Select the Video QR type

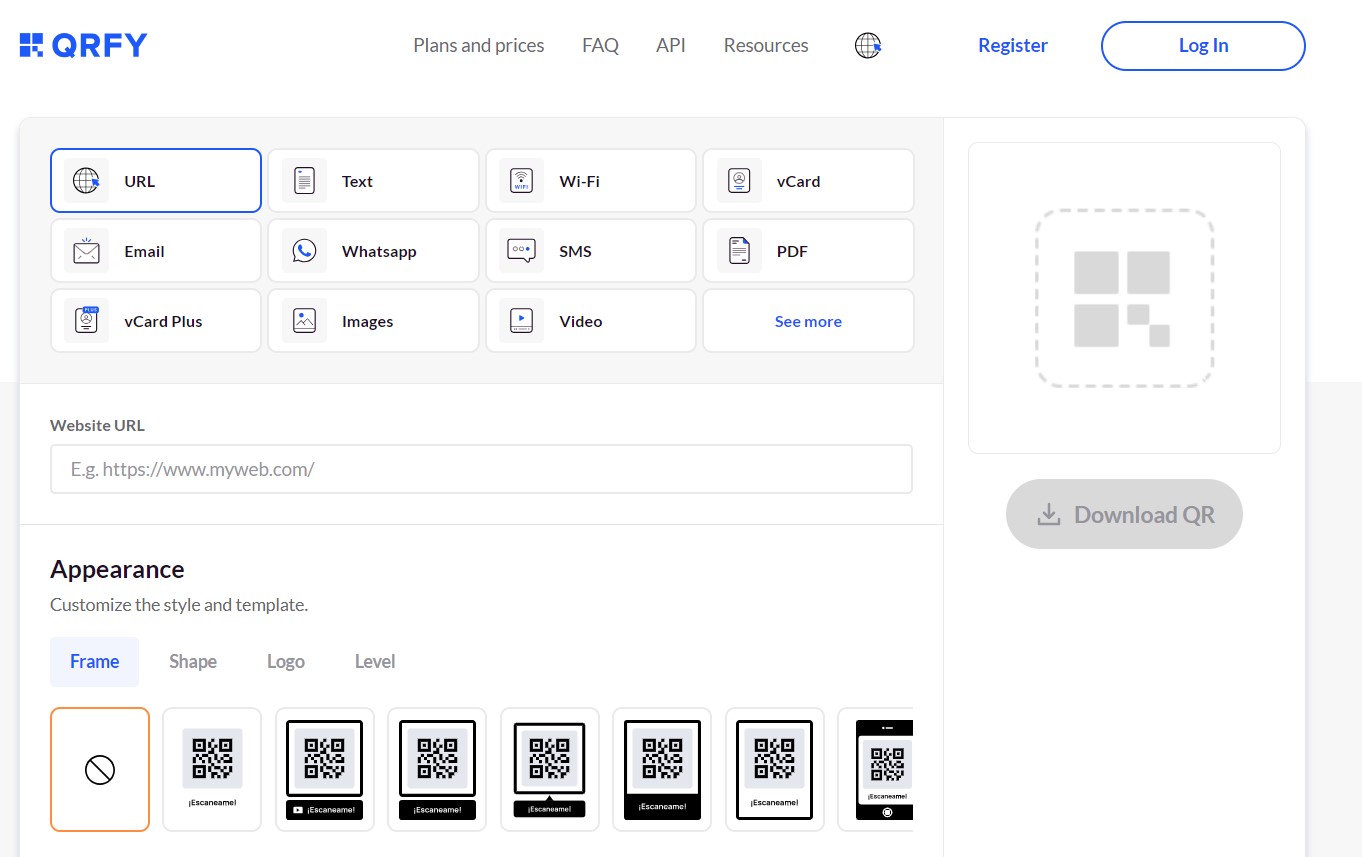(x=591, y=321)
